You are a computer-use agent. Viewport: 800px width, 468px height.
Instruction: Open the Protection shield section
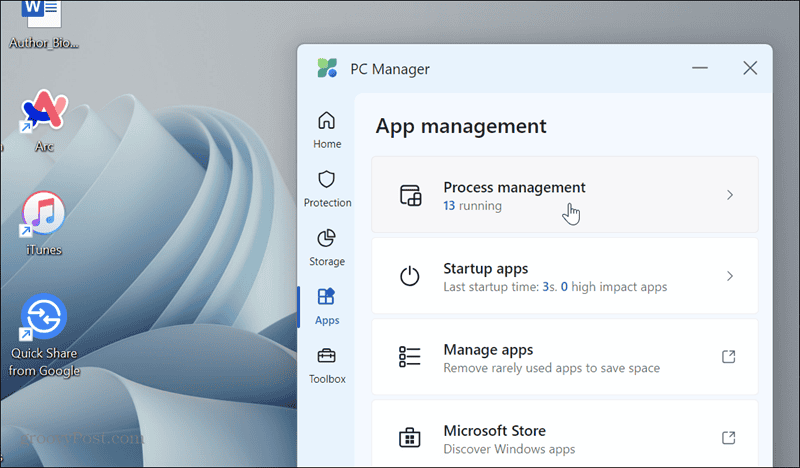coord(327,188)
